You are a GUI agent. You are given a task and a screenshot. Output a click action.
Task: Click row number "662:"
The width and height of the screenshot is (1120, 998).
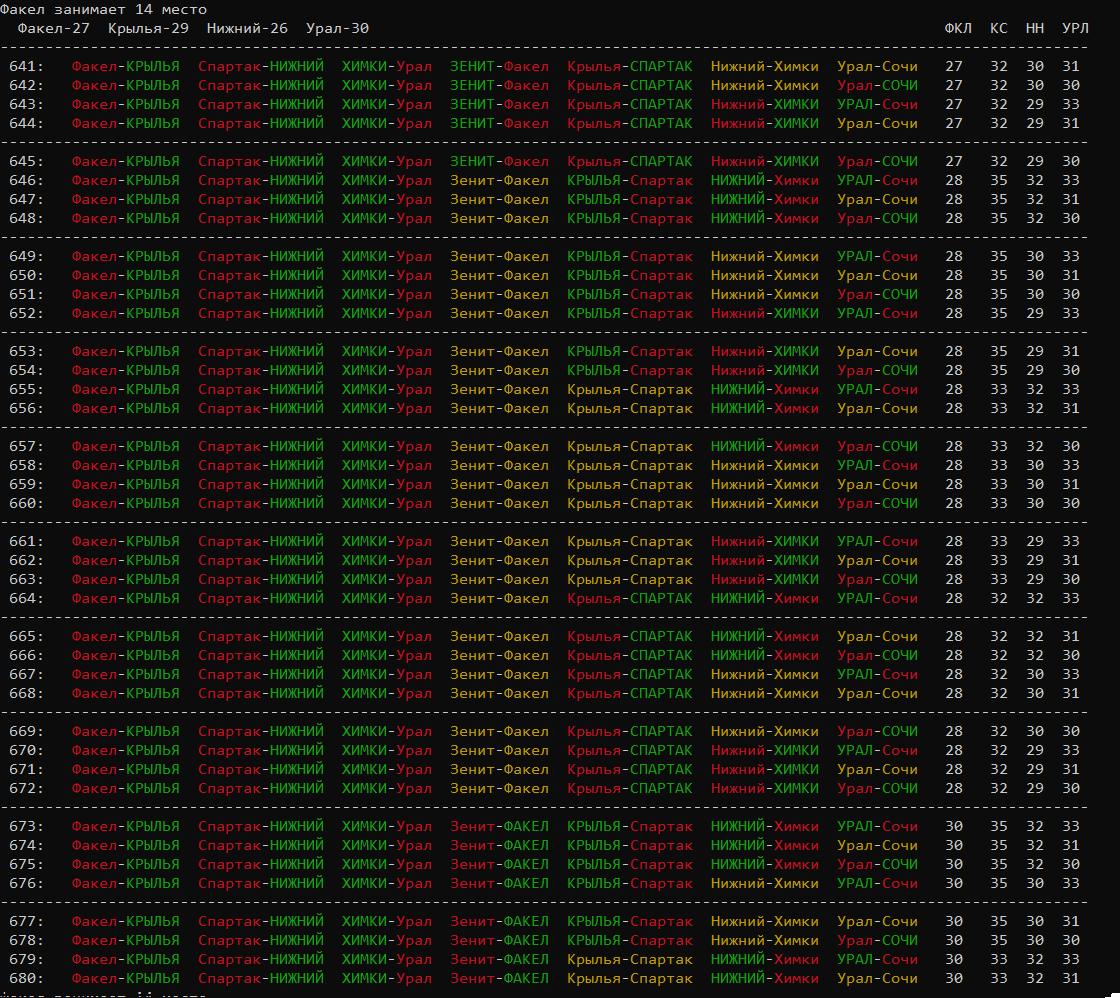pos(26,560)
